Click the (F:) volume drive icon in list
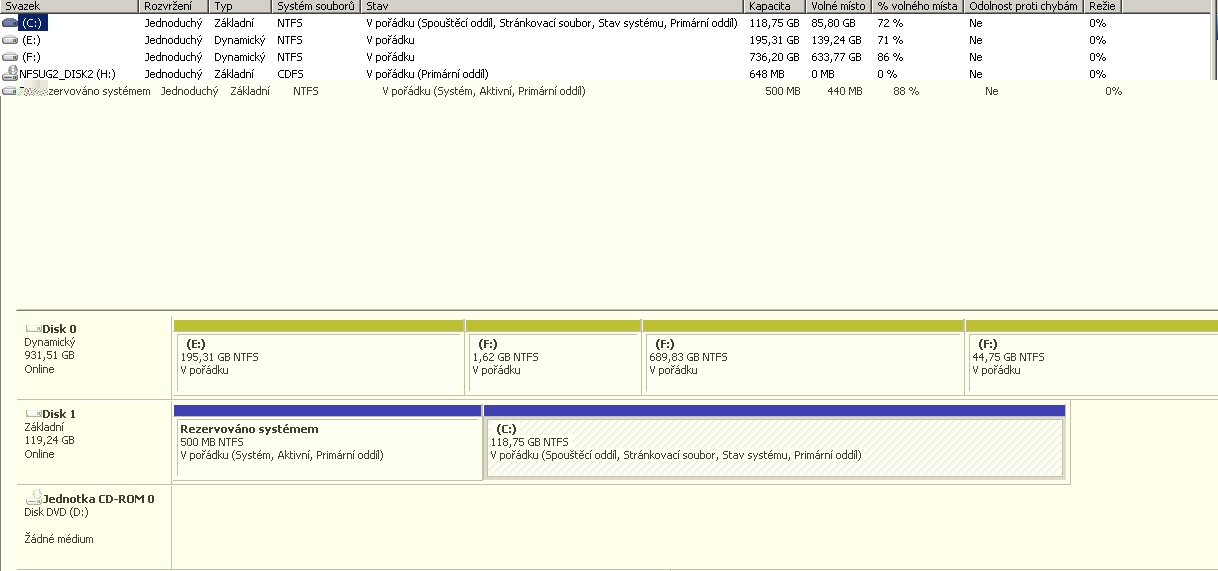 click(10, 57)
